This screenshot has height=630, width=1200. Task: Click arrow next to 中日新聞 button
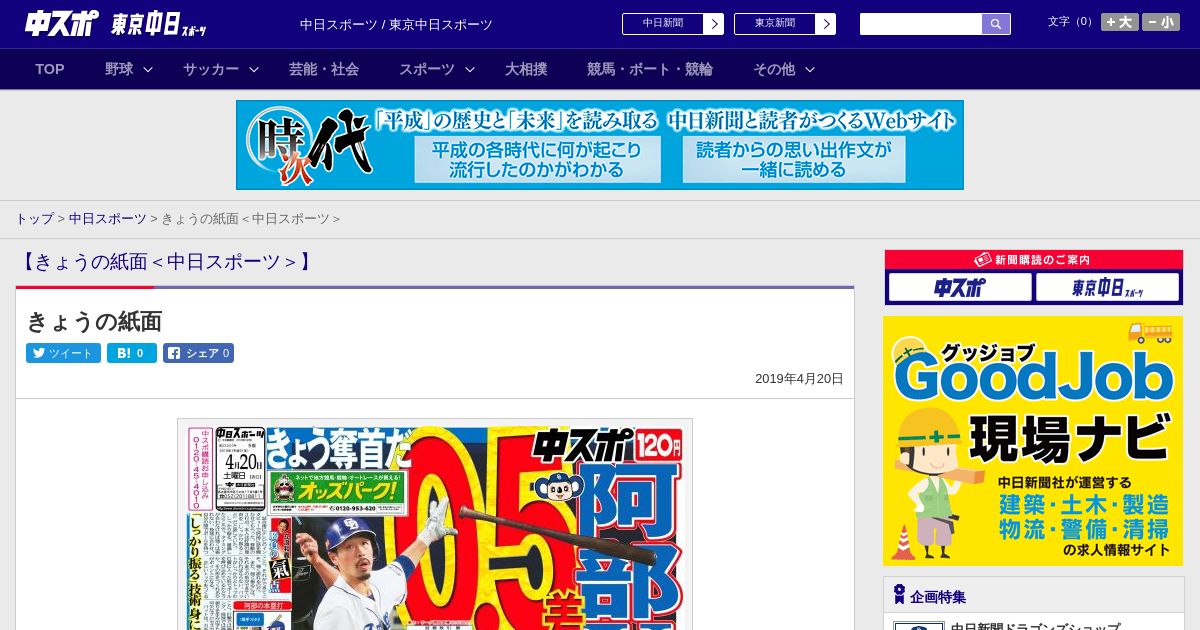[x=714, y=24]
